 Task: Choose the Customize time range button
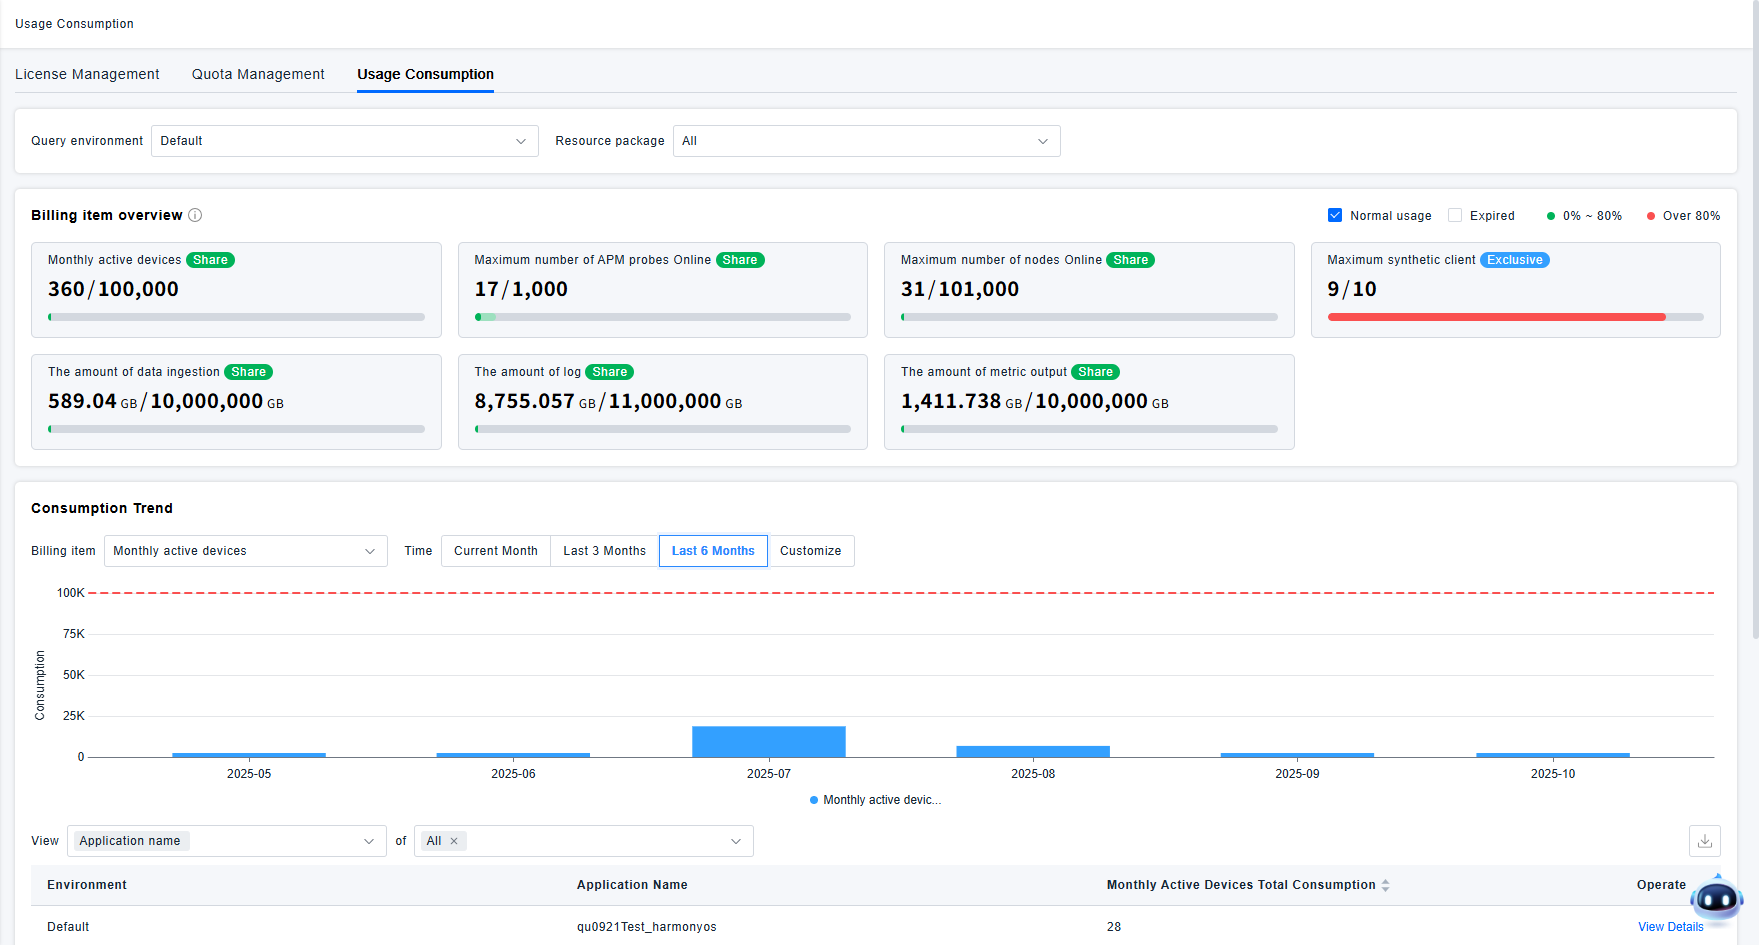(x=810, y=551)
